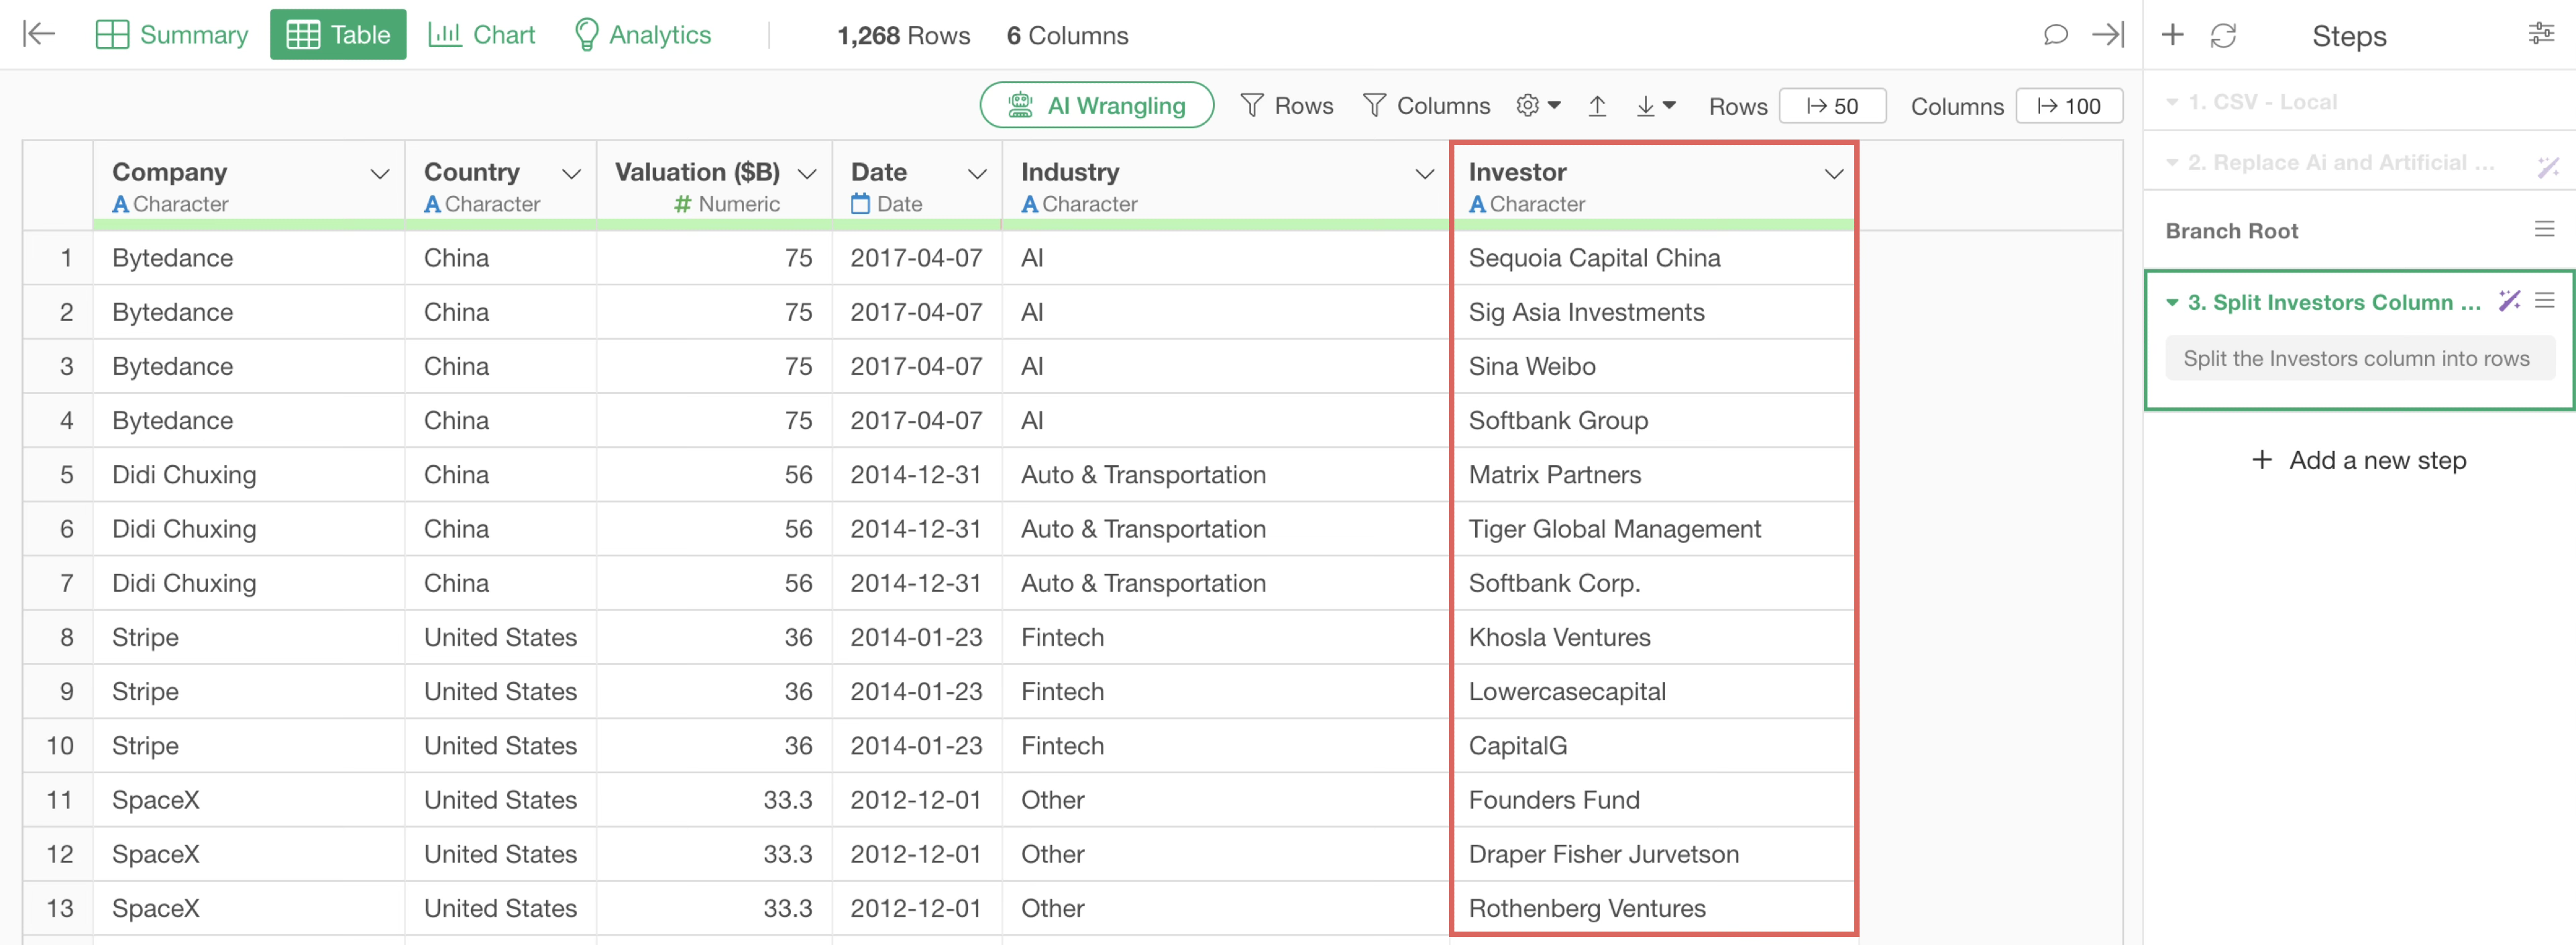Viewport: 2576px width, 945px height.
Task: Select the cell Sig Asia Investments
Action: click(1653, 312)
